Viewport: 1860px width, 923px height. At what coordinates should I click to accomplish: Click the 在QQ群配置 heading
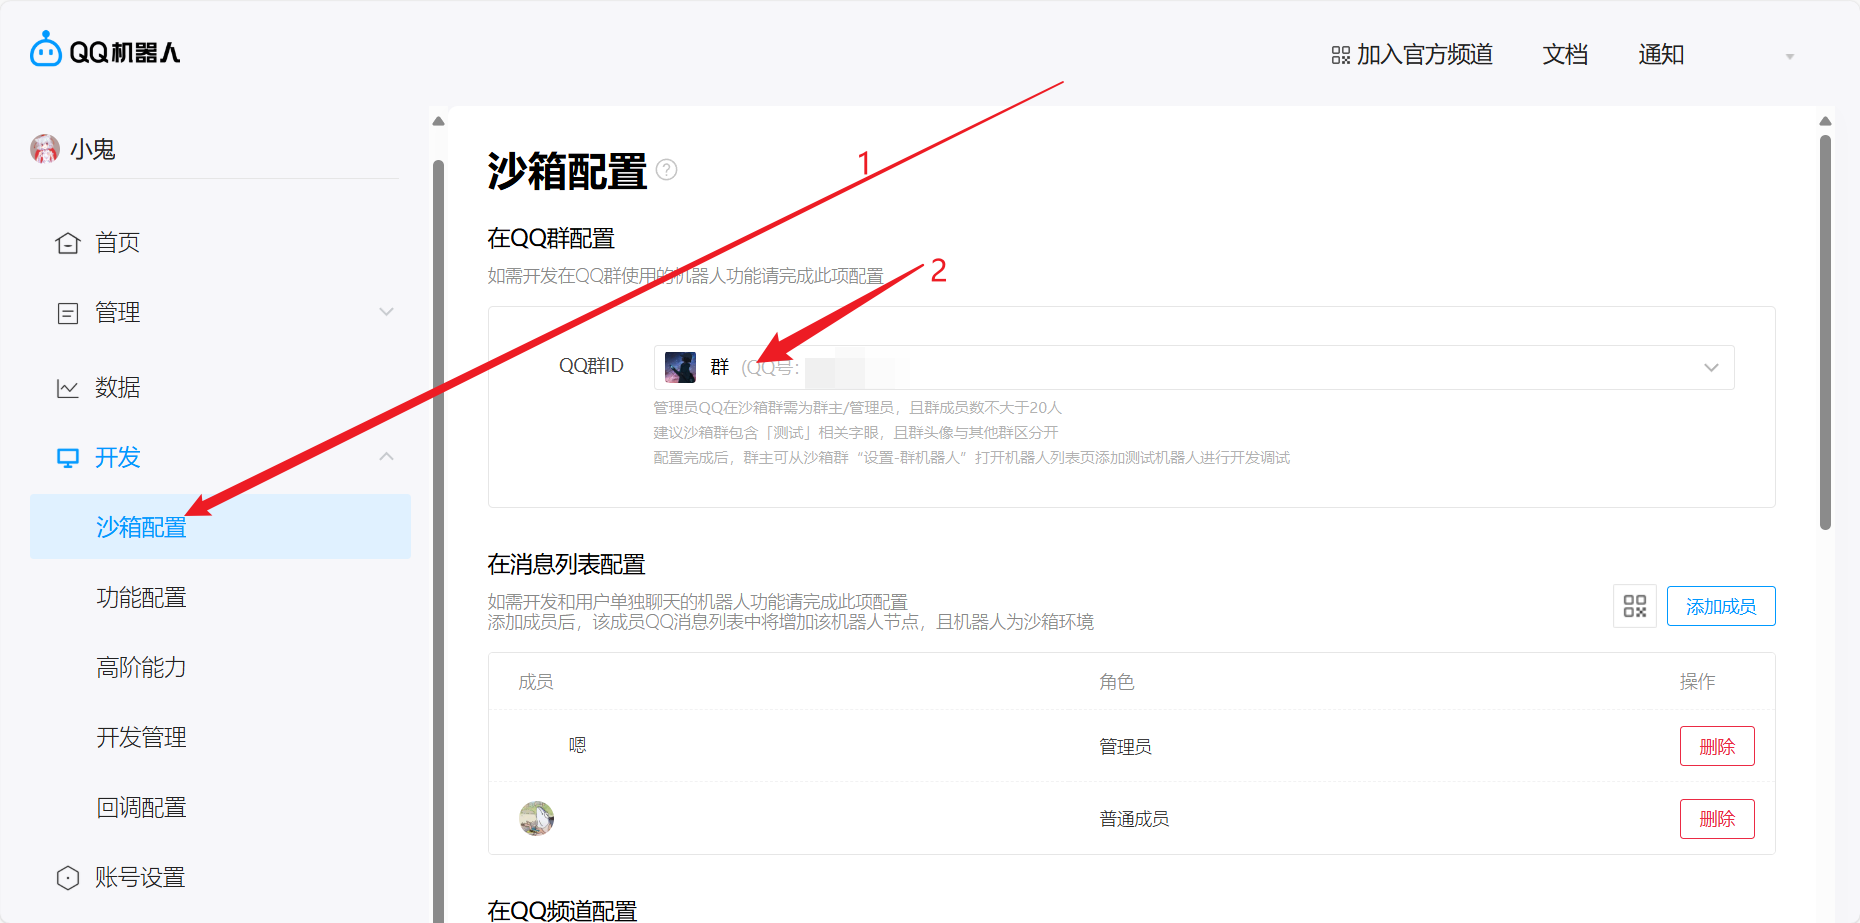pos(551,238)
